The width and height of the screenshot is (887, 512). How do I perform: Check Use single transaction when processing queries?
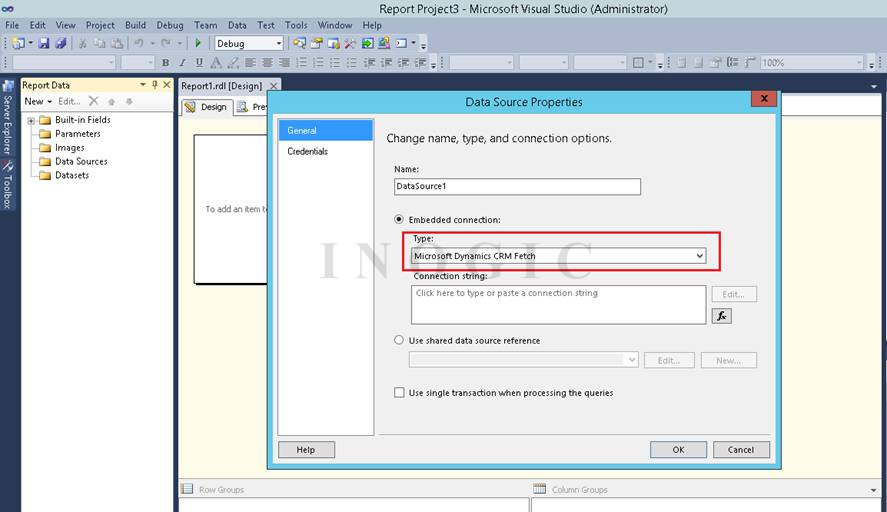[x=399, y=392]
